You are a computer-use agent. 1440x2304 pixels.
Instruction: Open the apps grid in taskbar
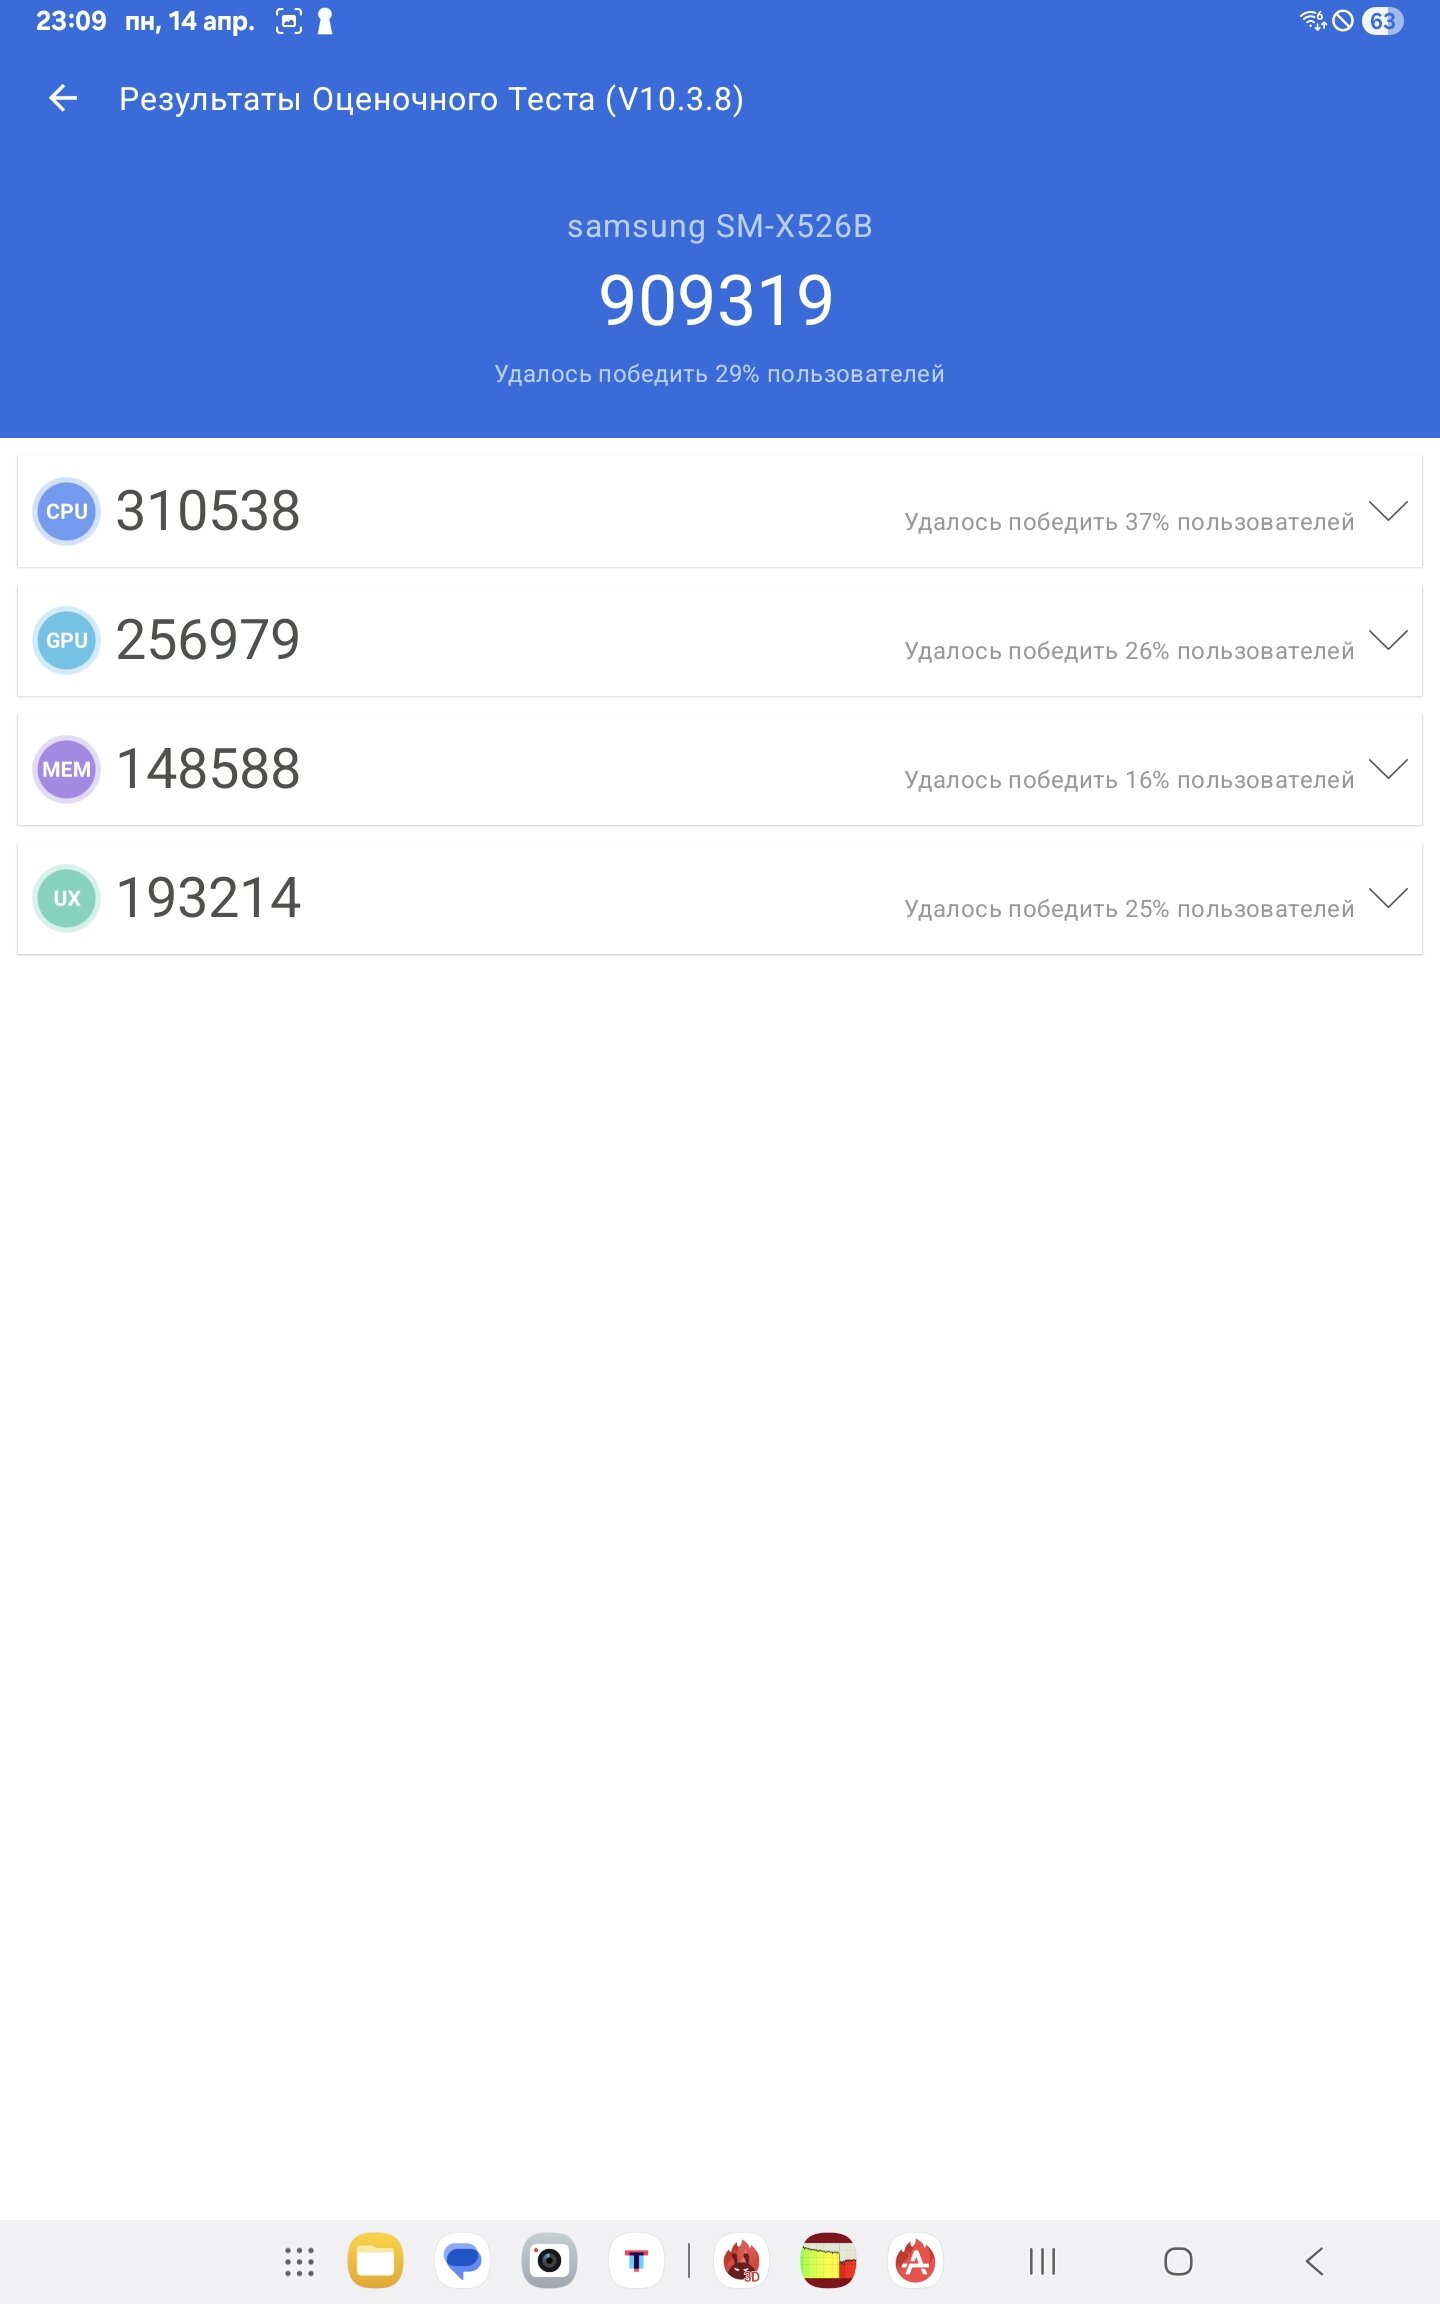(x=299, y=2261)
